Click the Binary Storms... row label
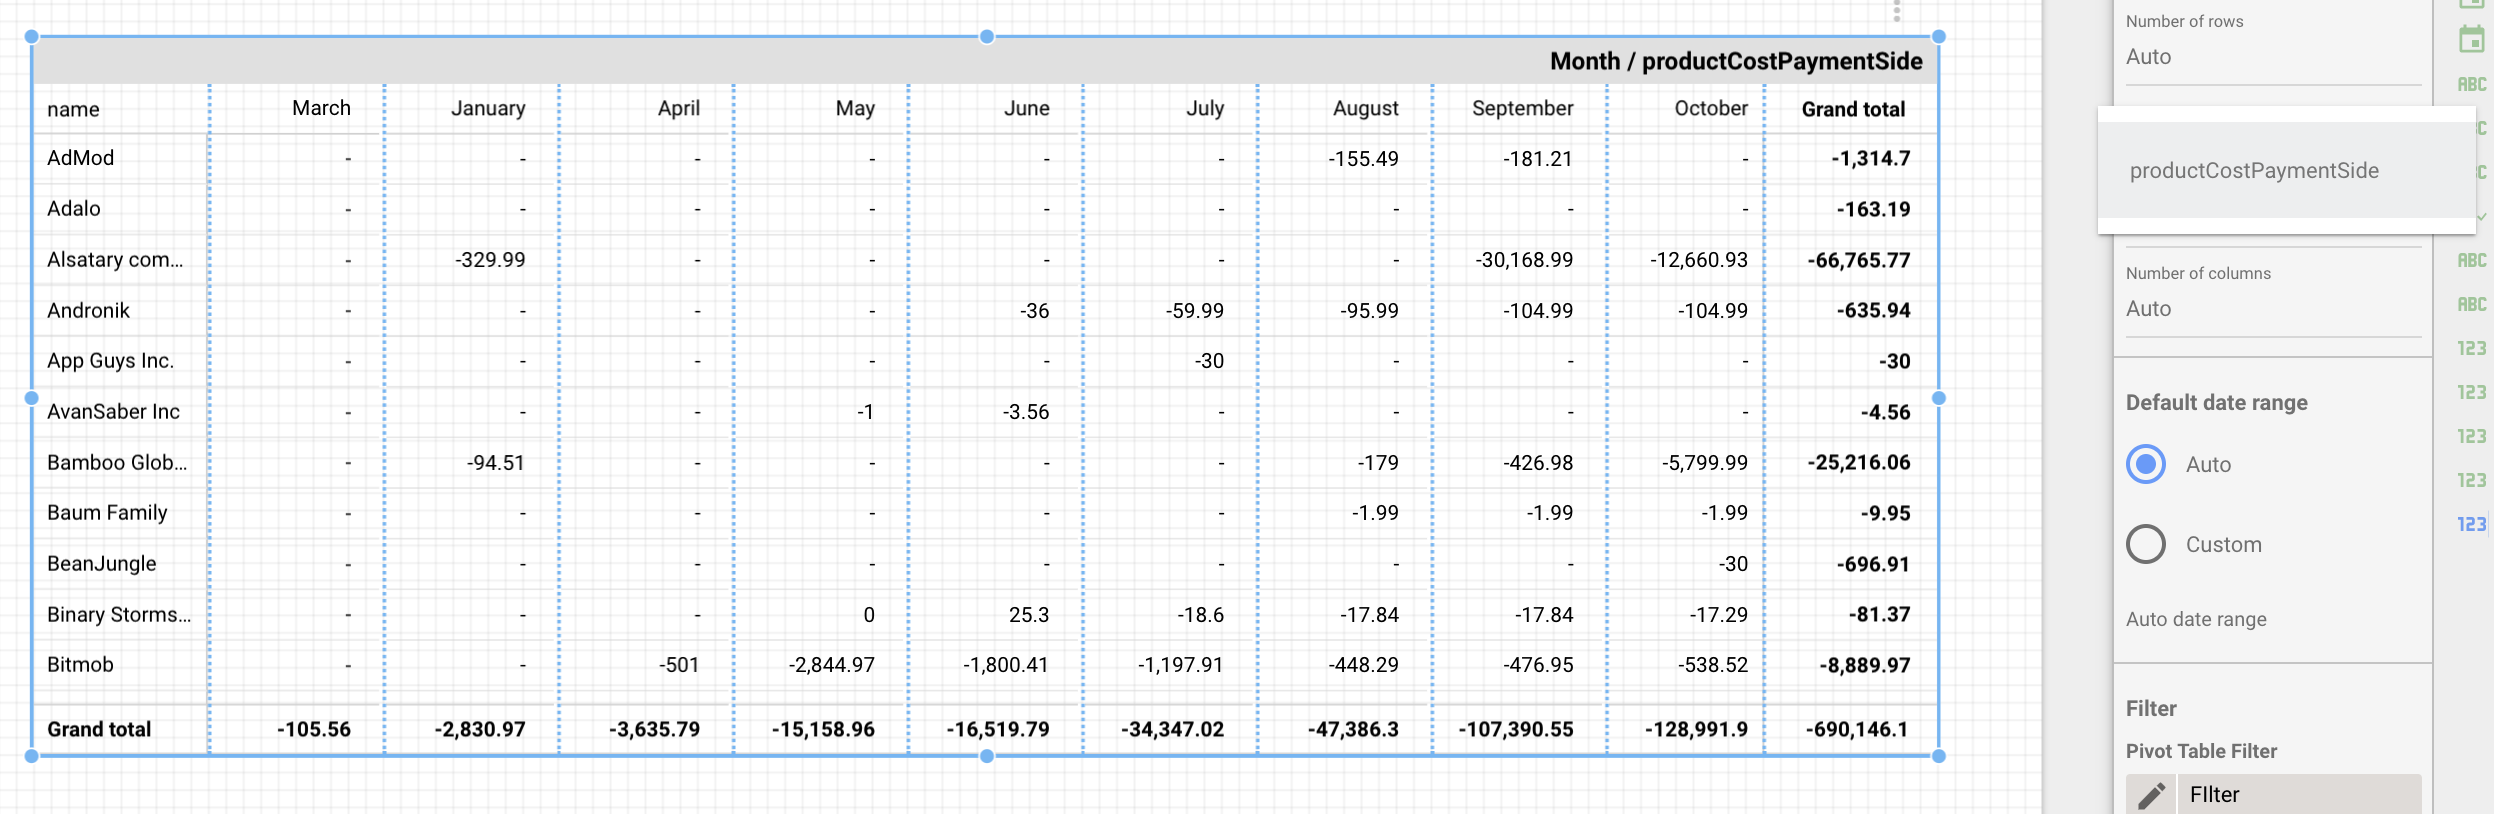Viewport: 2494px width, 814px height. (119, 615)
